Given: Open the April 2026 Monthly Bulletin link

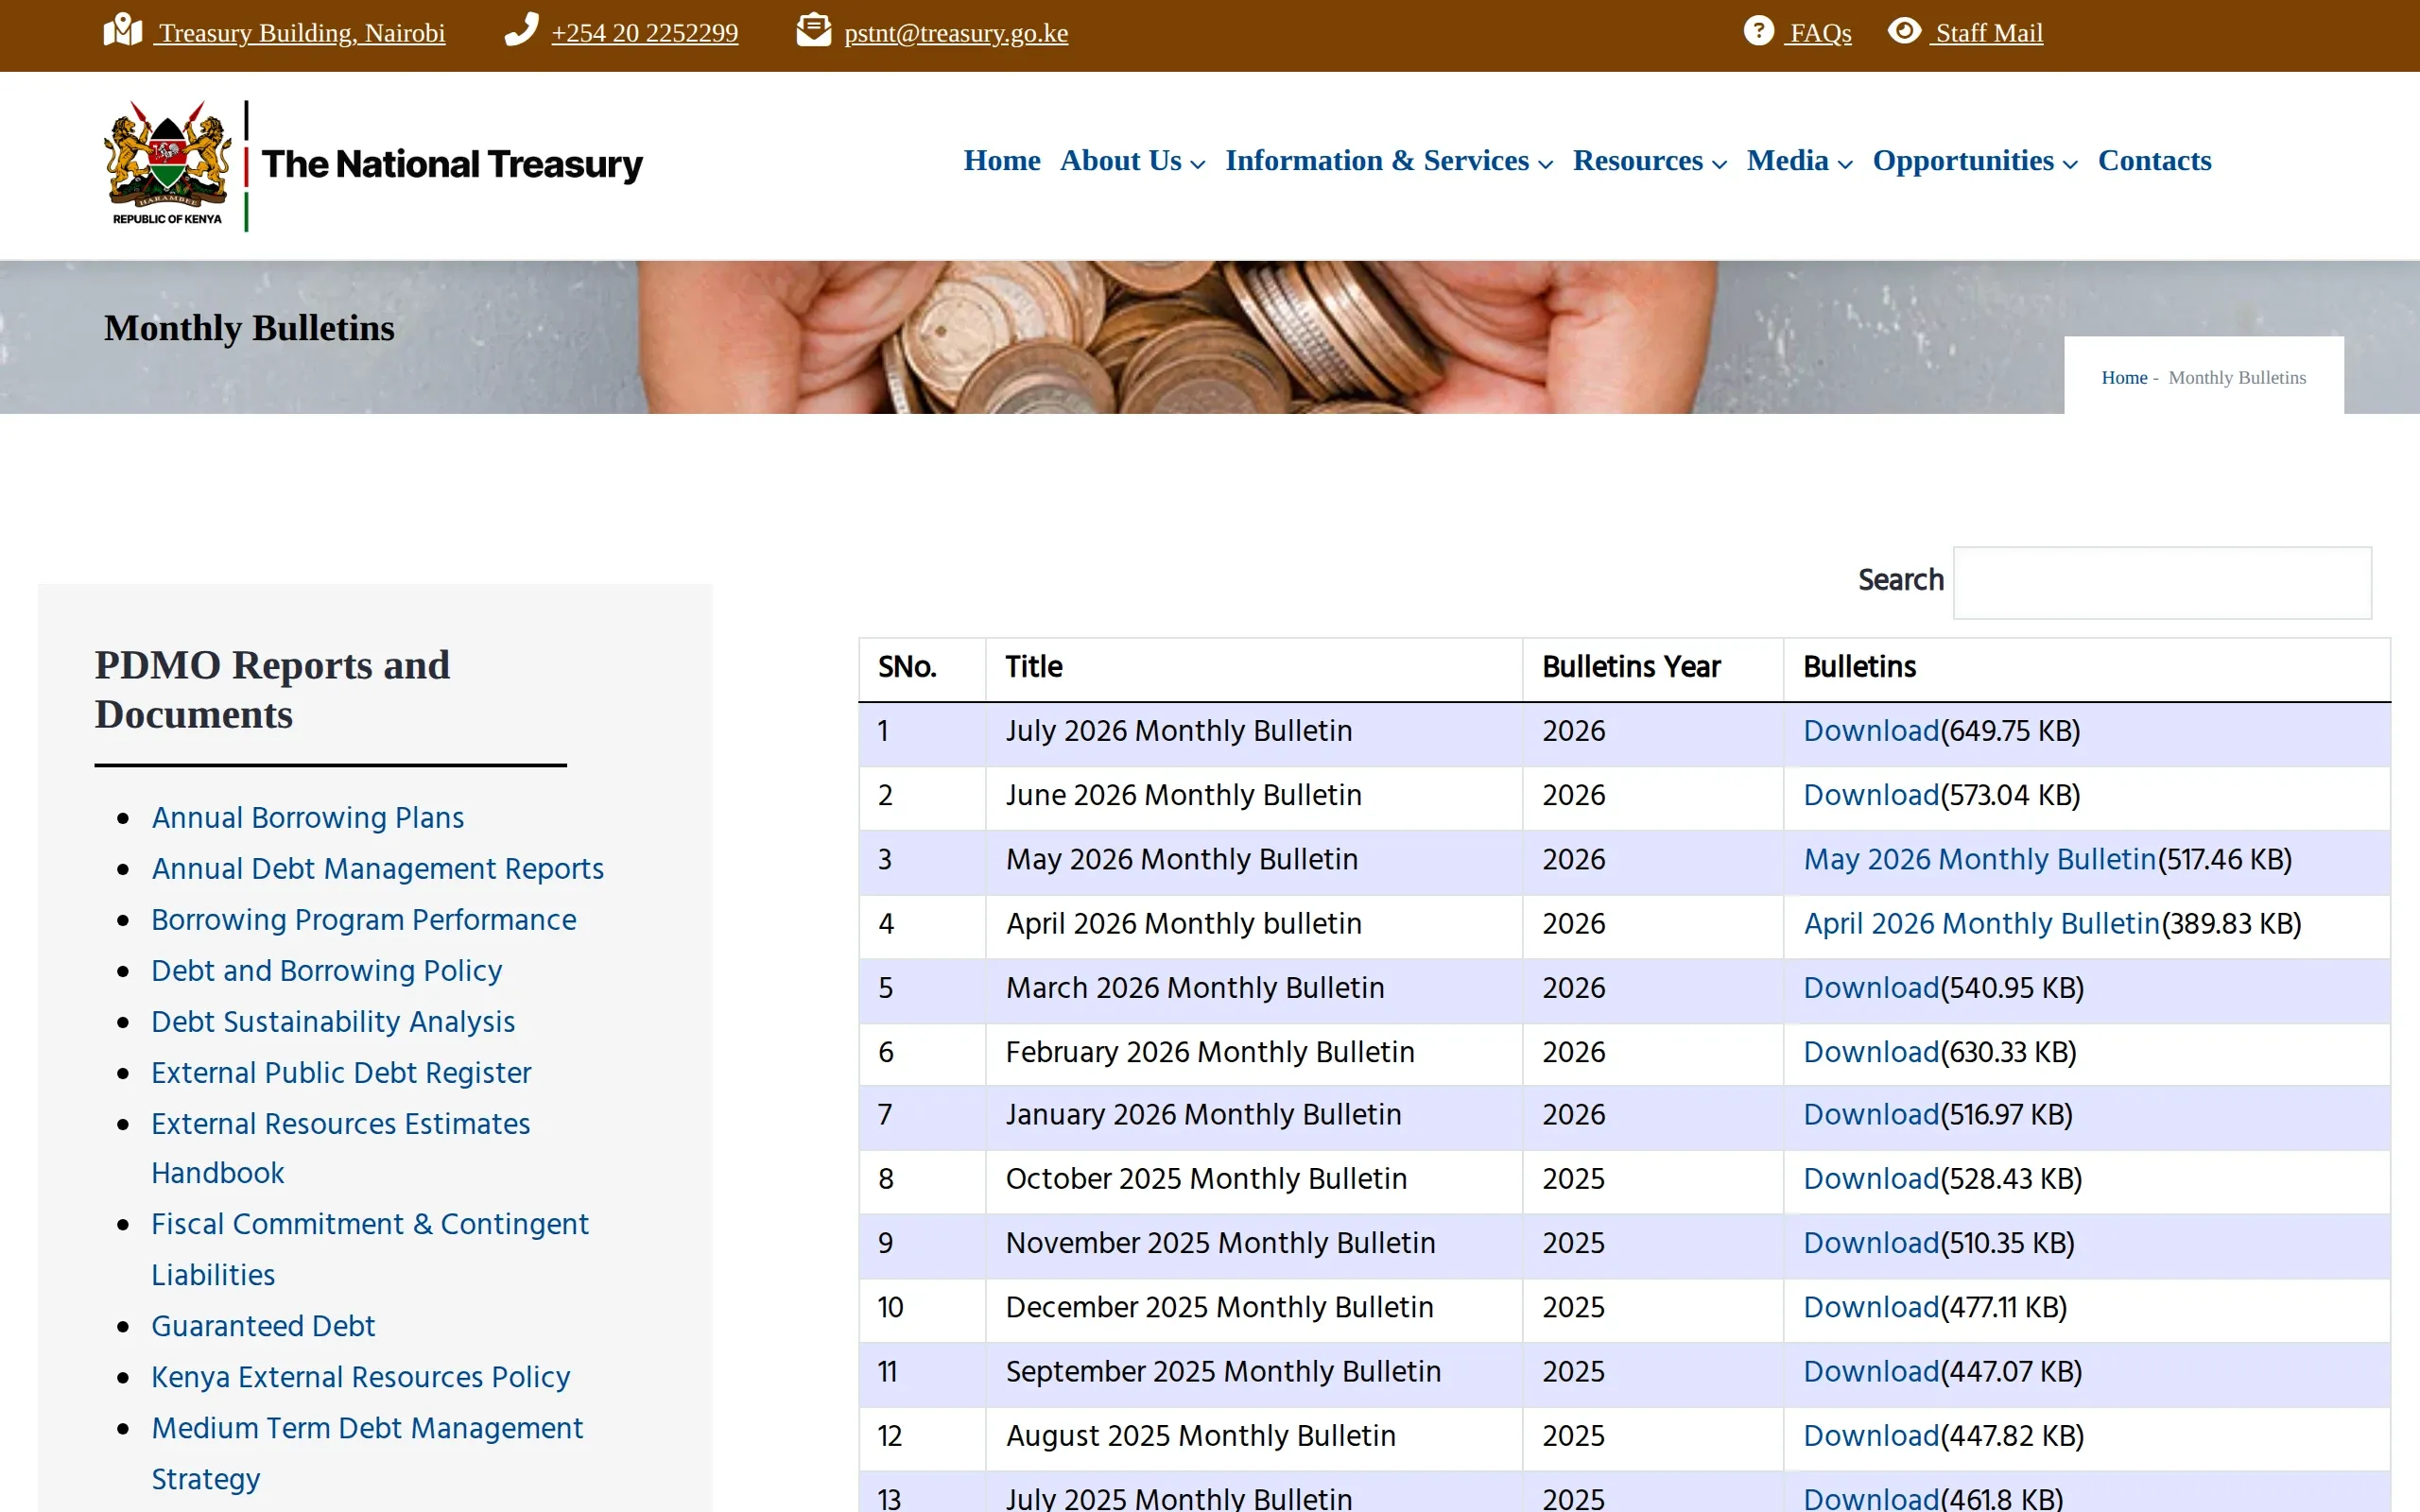Looking at the screenshot, I should pyautogui.click(x=1981, y=924).
